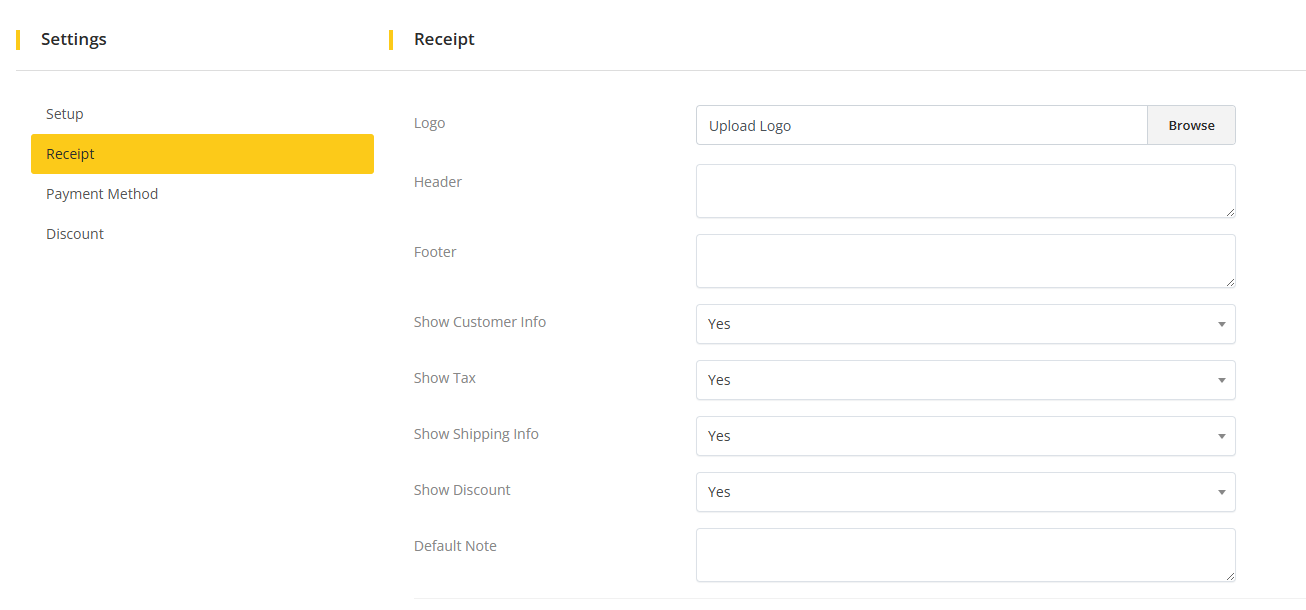Click the Upload Logo file field
The width and height of the screenshot is (1306, 610).
pyautogui.click(x=921, y=126)
